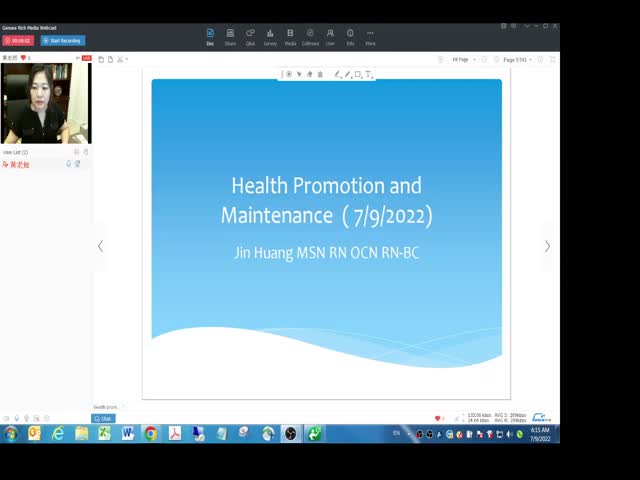The height and width of the screenshot is (480, 640).
Task: Click the Start Recording button
Action: pyautogui.click(x=63, y=40)
